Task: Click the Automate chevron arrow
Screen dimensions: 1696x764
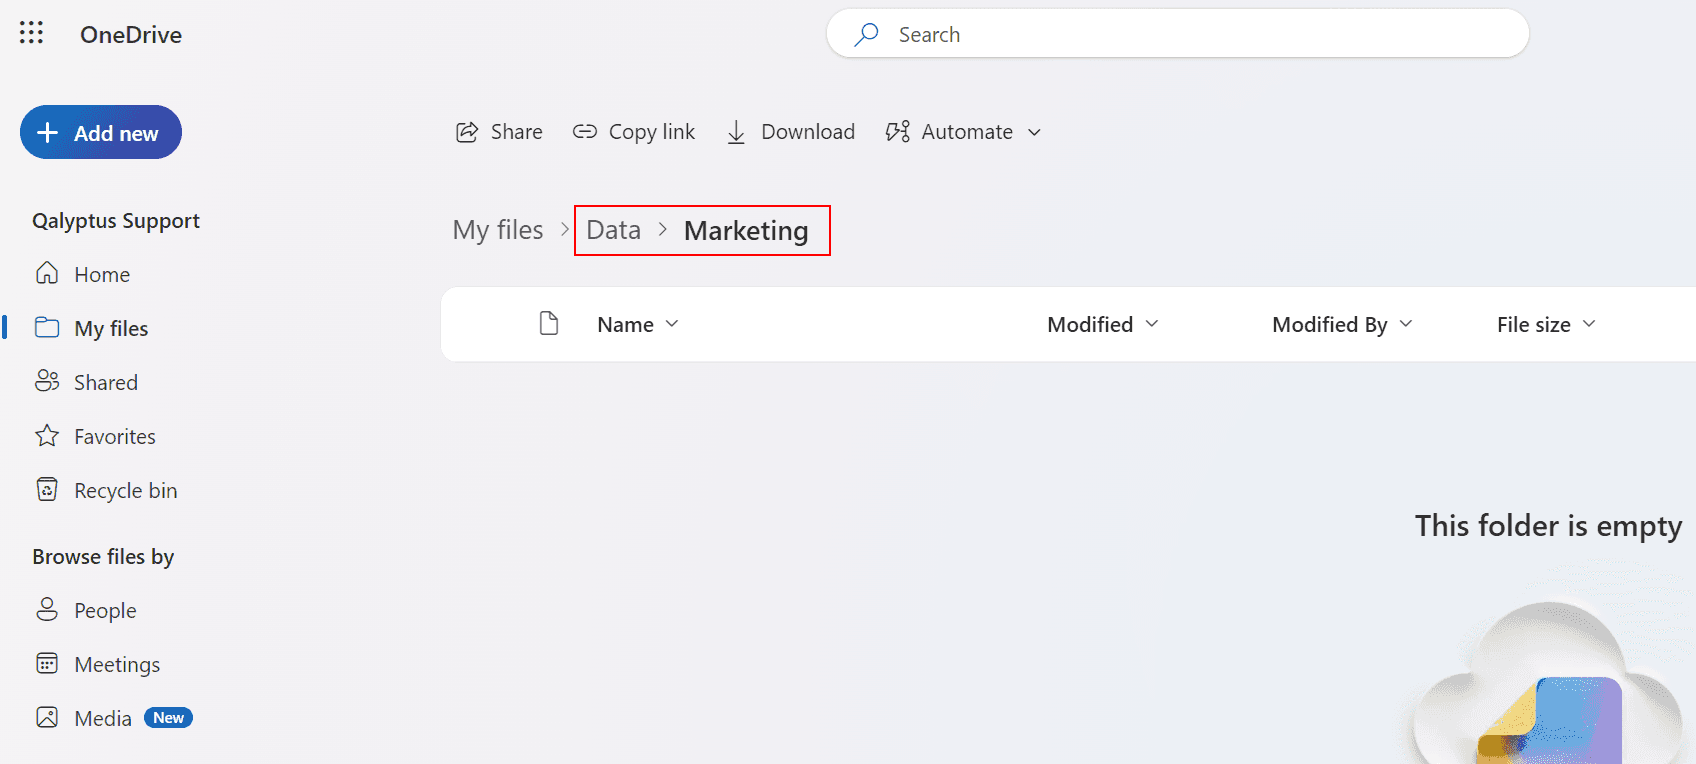Action: click(1035, 133)
